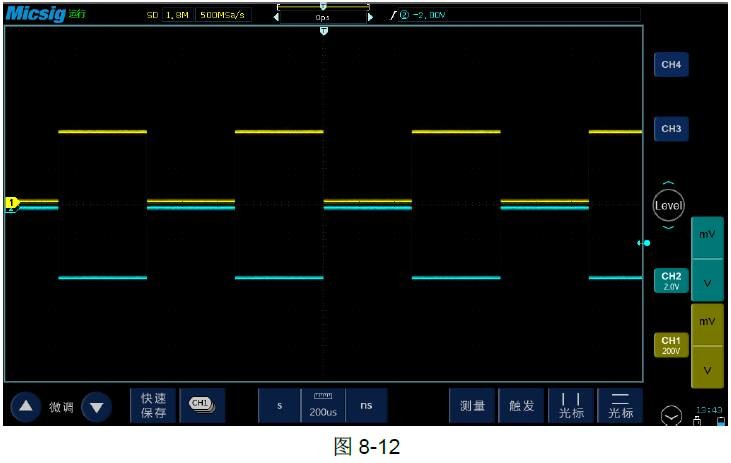Click the CH1 tag icon beside quick save
The image size is (731, 463).
202,405
